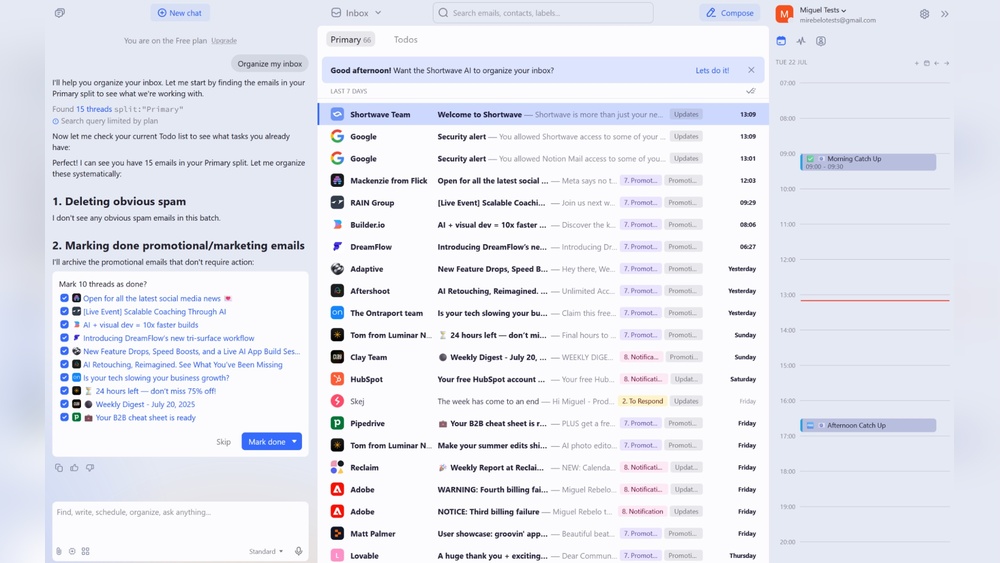
Task: Open settings via the gear icon
Action: [x=924, y=14]
